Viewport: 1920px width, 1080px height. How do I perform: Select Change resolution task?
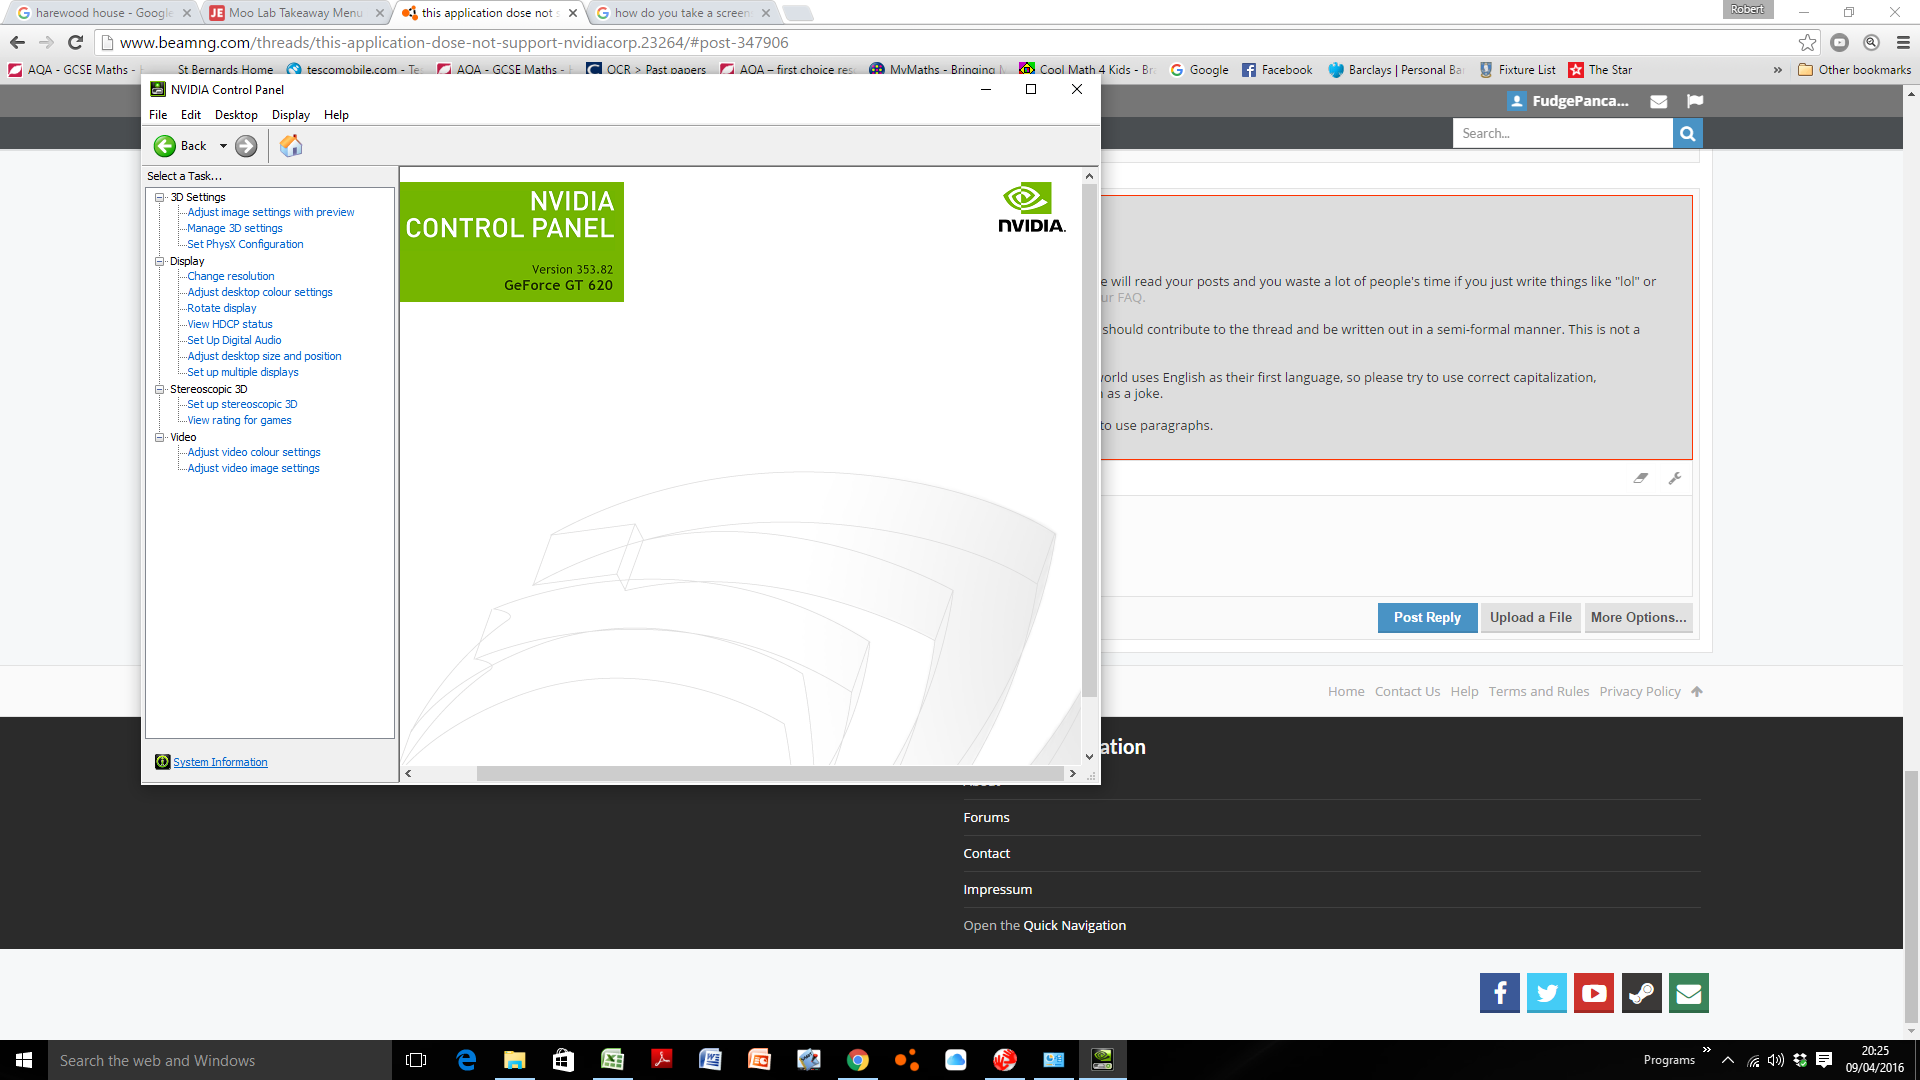click(231, 276)
